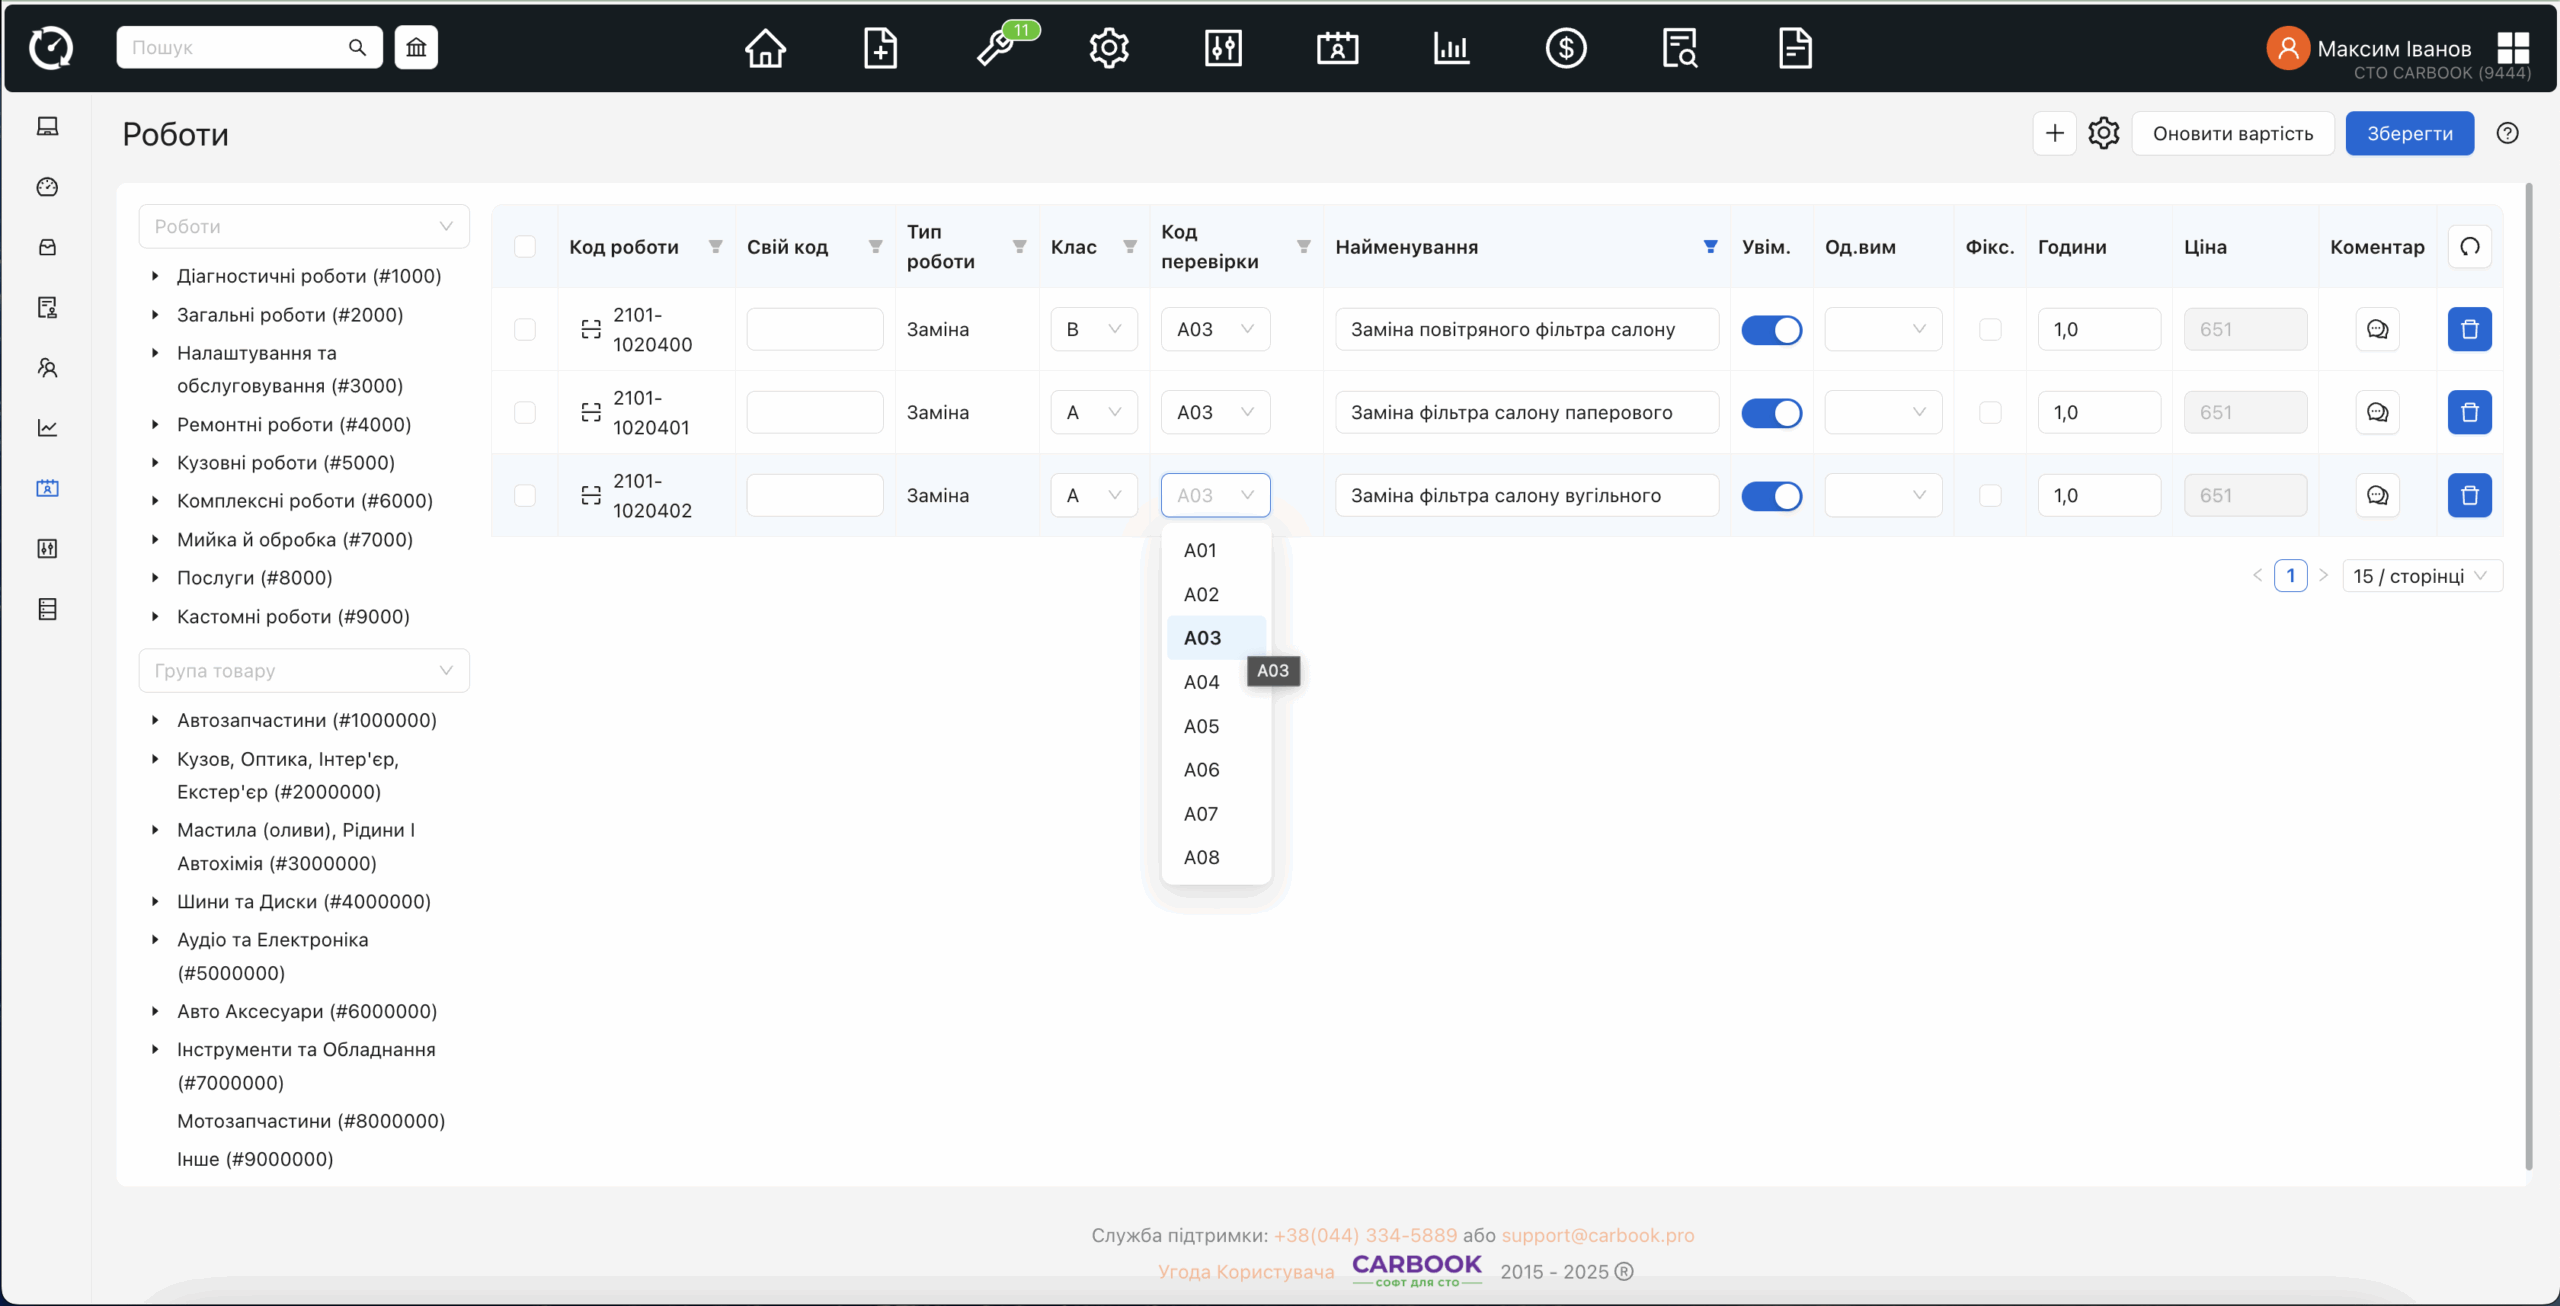The image size is (2560, 1306).
Task: Click the Зберегти button
Action: tap(2409, 133)
